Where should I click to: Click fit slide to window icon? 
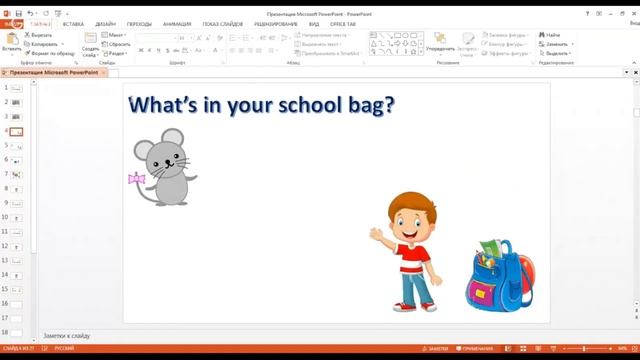pos(635,349)
